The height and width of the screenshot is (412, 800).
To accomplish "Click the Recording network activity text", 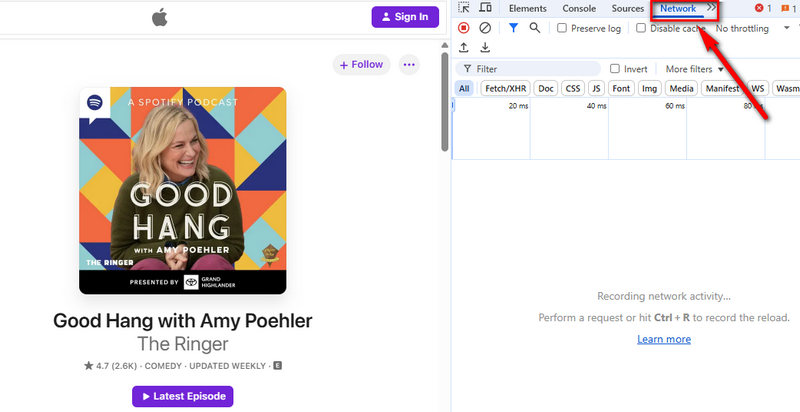I will (664, 296).
